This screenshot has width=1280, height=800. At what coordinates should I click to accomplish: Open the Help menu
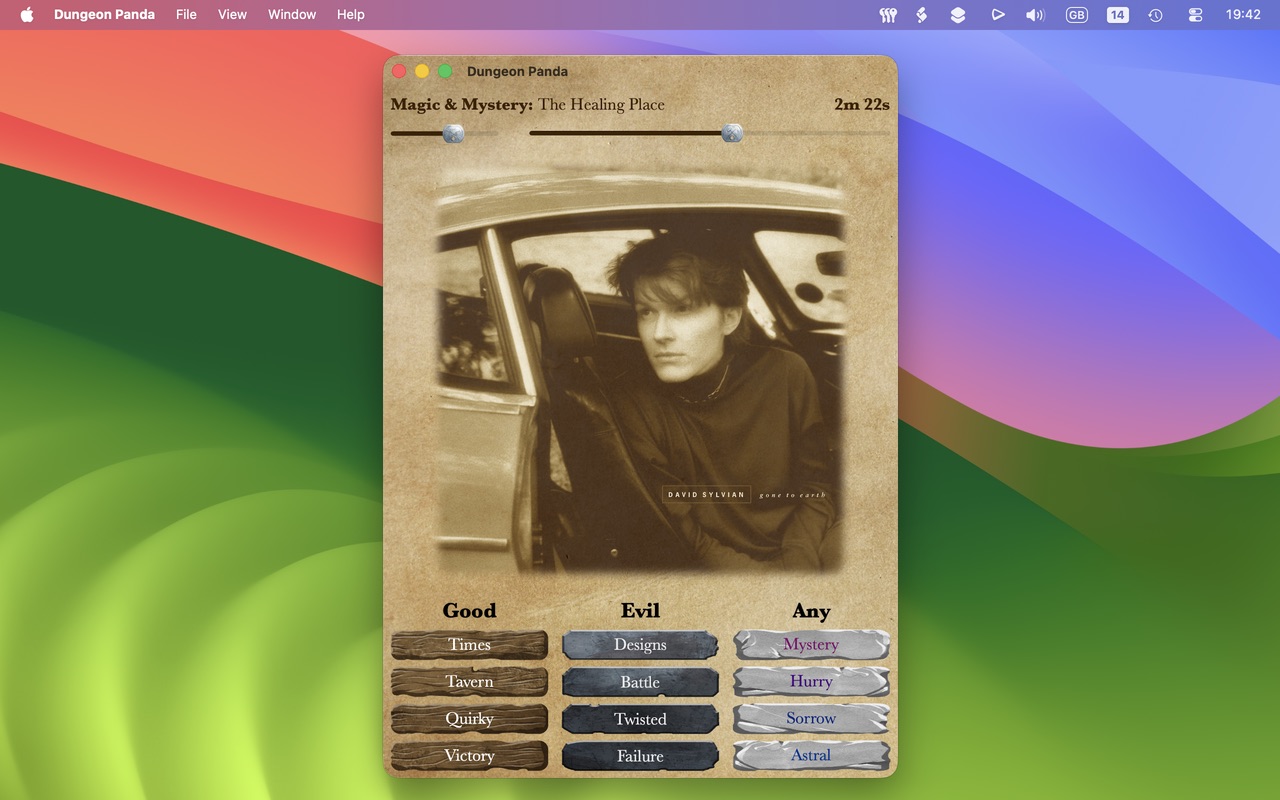tap(350, 15)
